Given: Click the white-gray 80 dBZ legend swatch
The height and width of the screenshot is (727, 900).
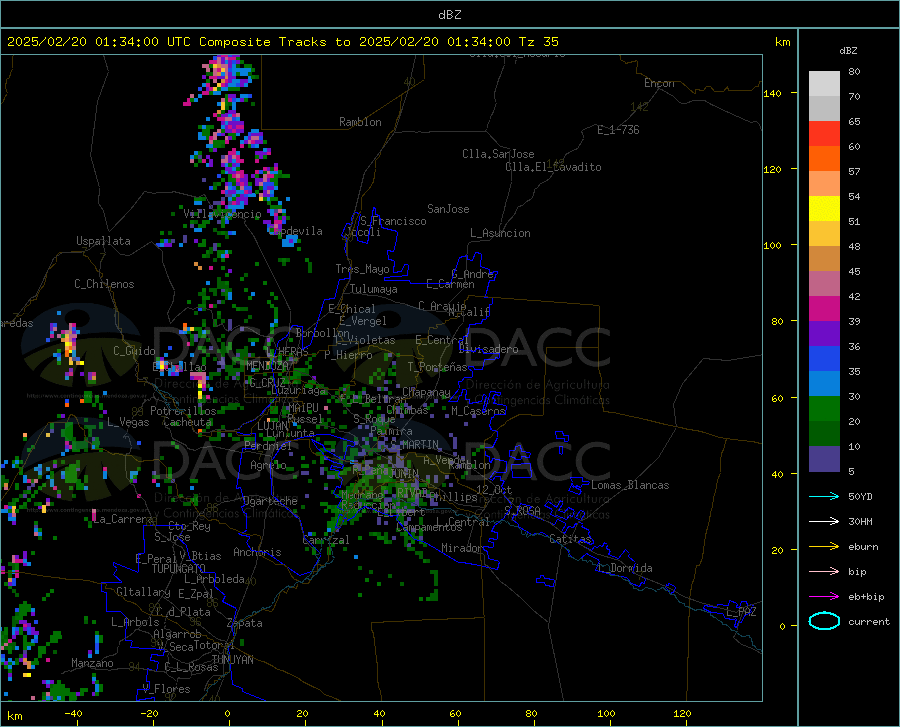Looking at the screenshot, I should [824, 83].
